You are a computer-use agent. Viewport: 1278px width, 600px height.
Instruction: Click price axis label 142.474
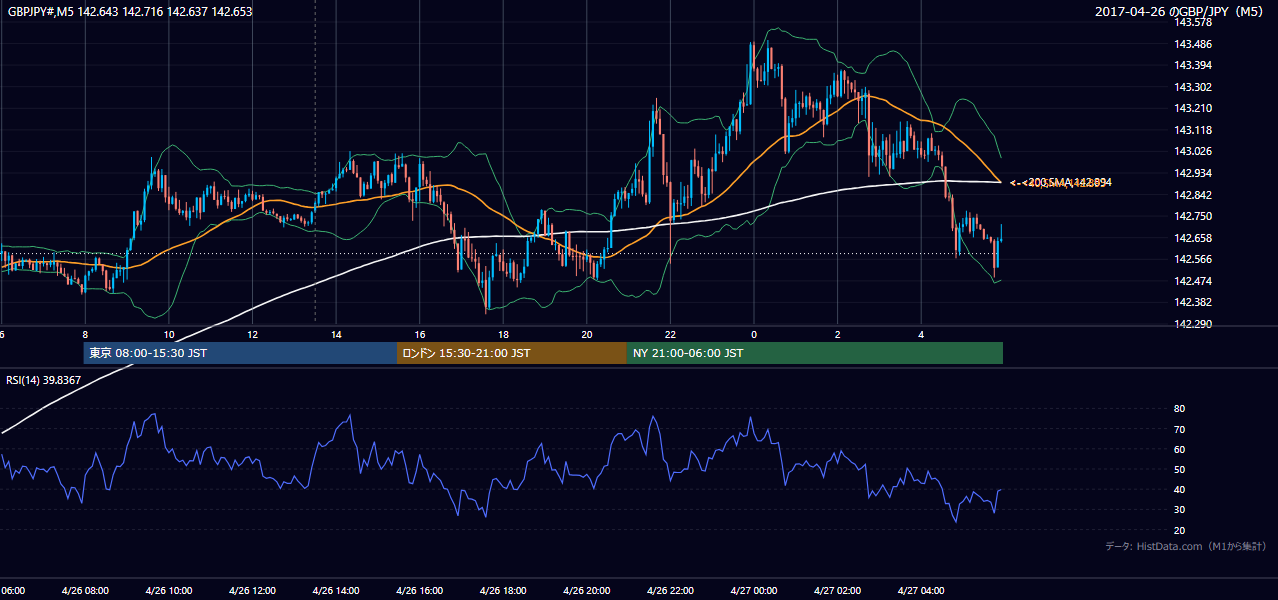click(x=1193, y=281)
